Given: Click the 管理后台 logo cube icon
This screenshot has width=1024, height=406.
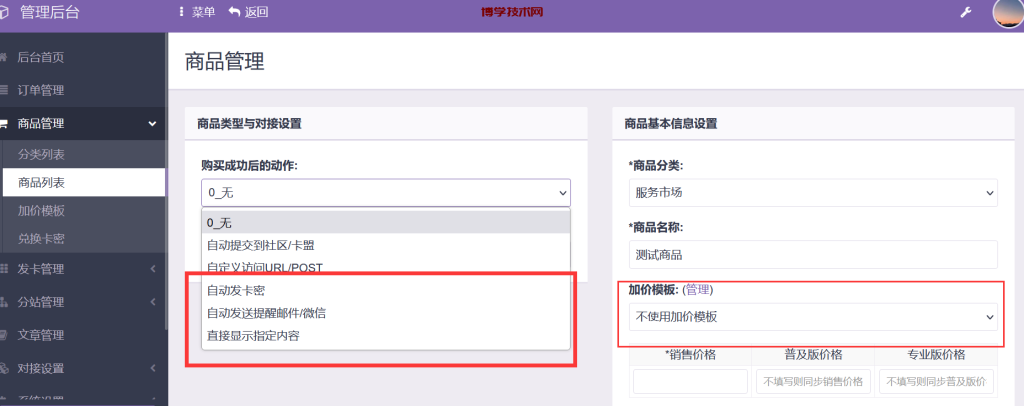Looking at the screenshot, I should tap(5, 12).
